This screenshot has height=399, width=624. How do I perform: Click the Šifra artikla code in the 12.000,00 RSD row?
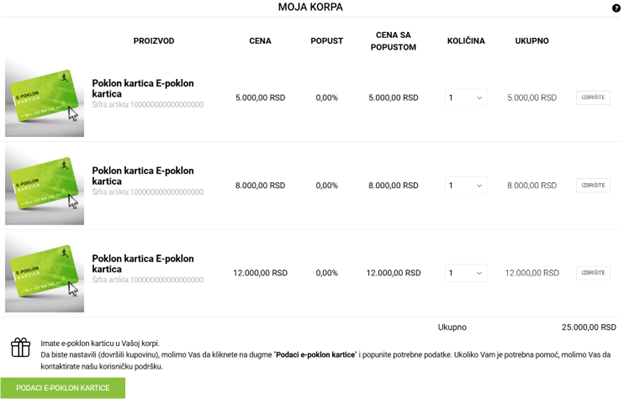(148, 280)
